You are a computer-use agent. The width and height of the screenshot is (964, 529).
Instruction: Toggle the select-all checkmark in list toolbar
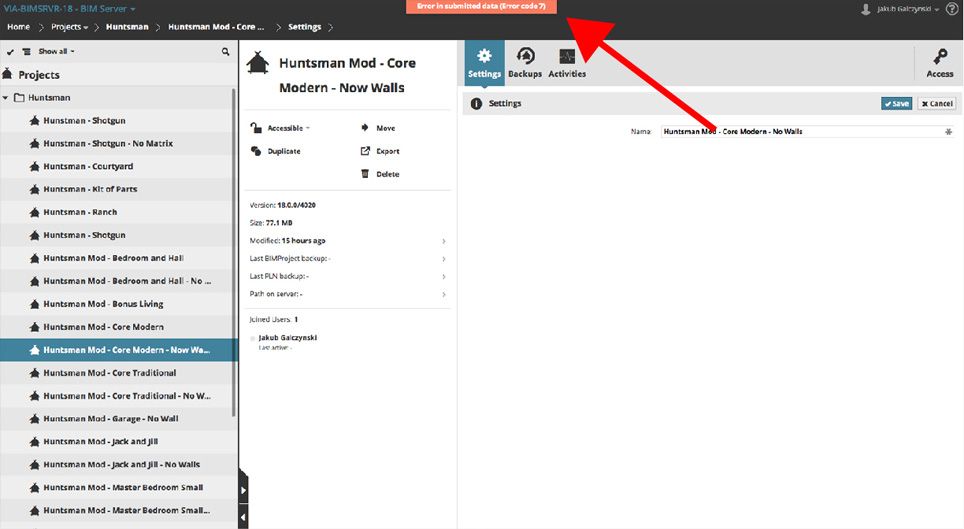tap(10, 52)
